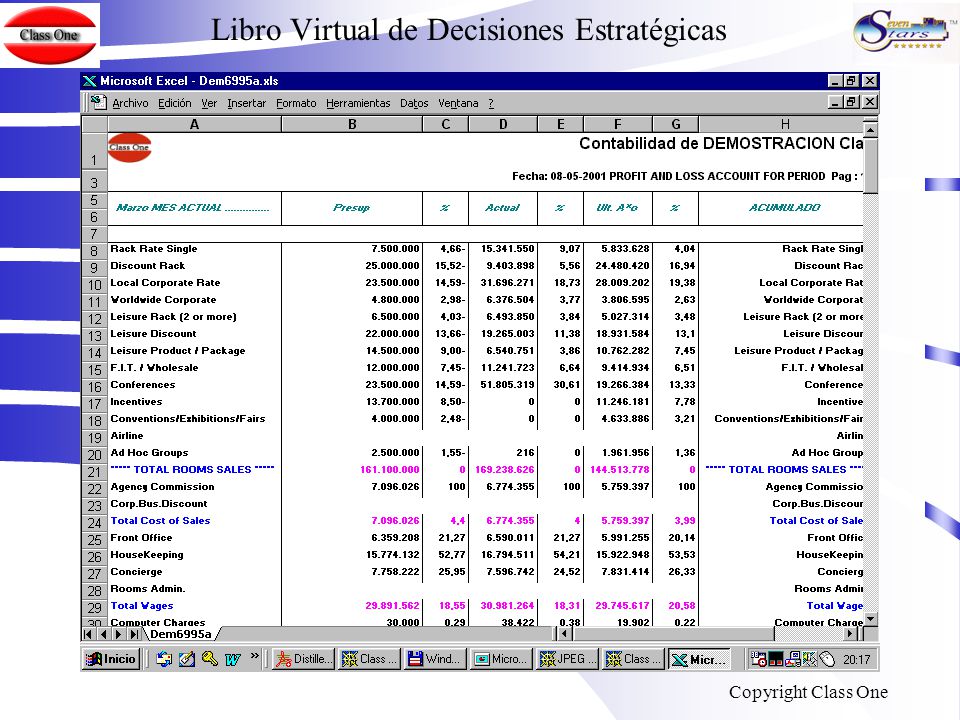This screenshot has width=960, height=720.
Task: Open the Edición menu
Action: click(174, 103)
